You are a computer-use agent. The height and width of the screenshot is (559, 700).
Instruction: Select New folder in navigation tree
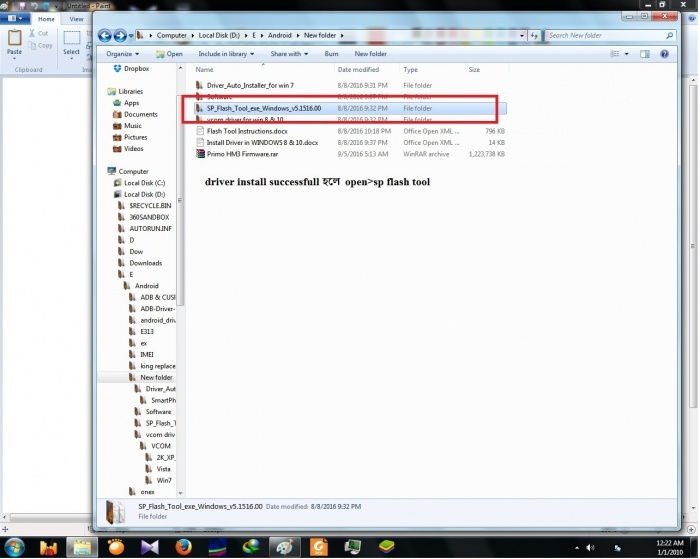pos(151,377)
